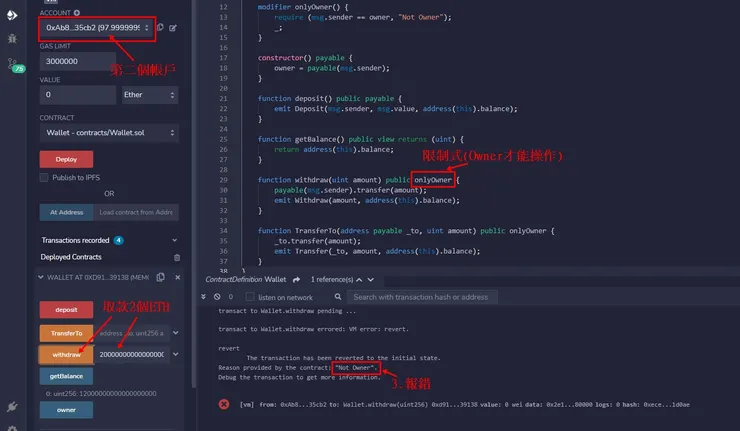Clear the terminal console
Screen dimensions: 740x431
coord(217,296)
